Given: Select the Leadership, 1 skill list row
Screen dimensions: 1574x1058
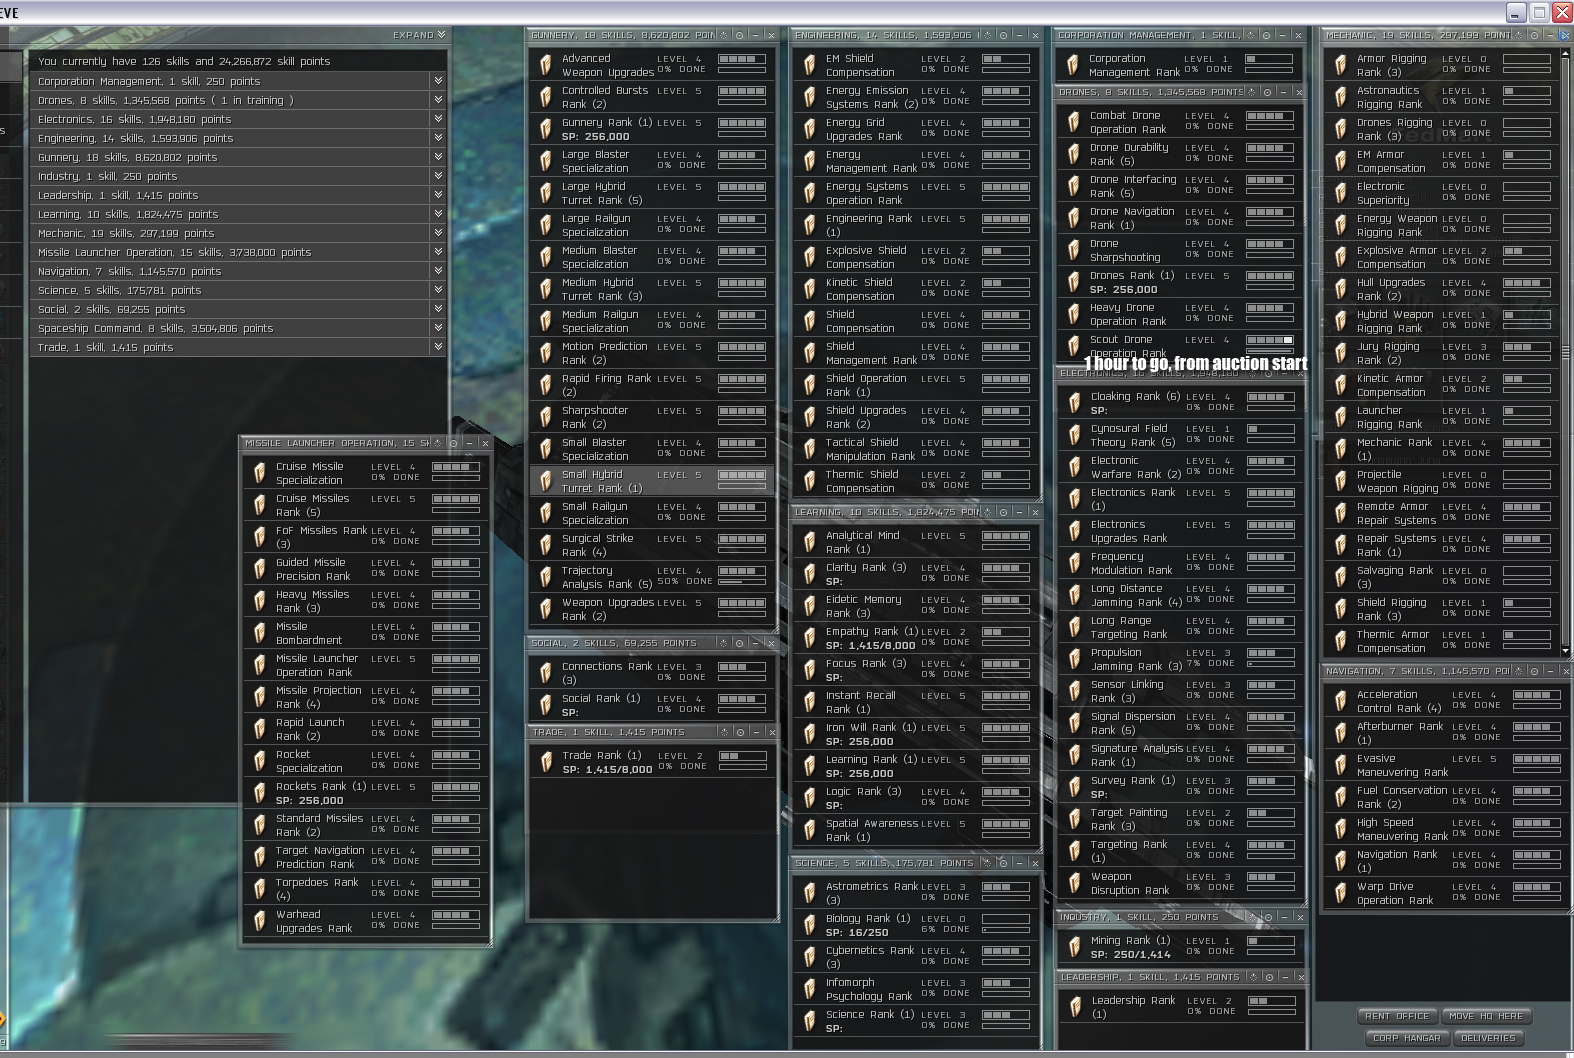Looking at the screenshot, I should pyautogui.click(x=238, y=195).
